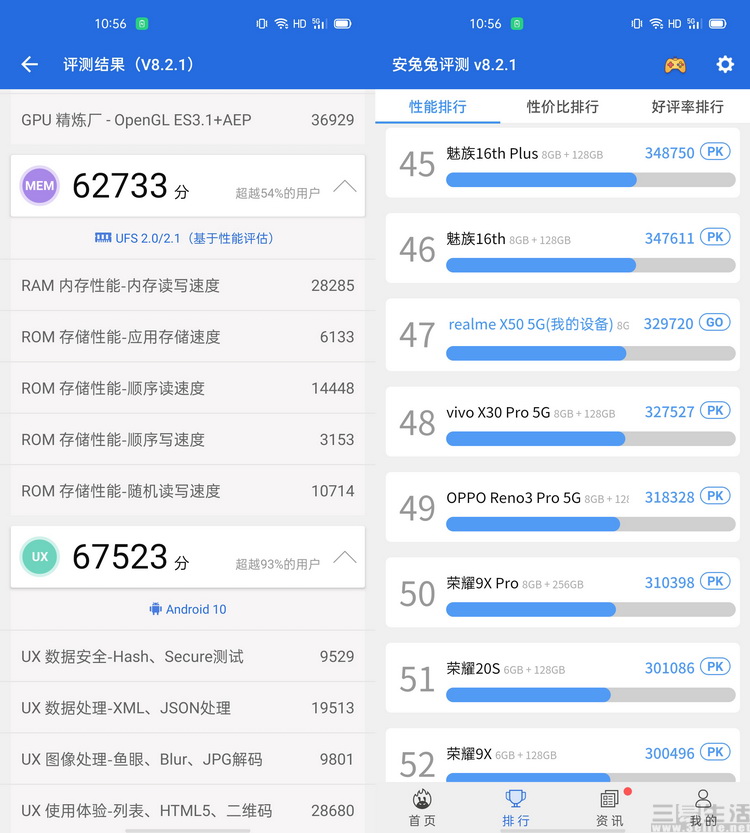Viewport: 750px width, 833px height.
Task: Tap the UFS memory chip icon
Action: [x=103, y=237]
